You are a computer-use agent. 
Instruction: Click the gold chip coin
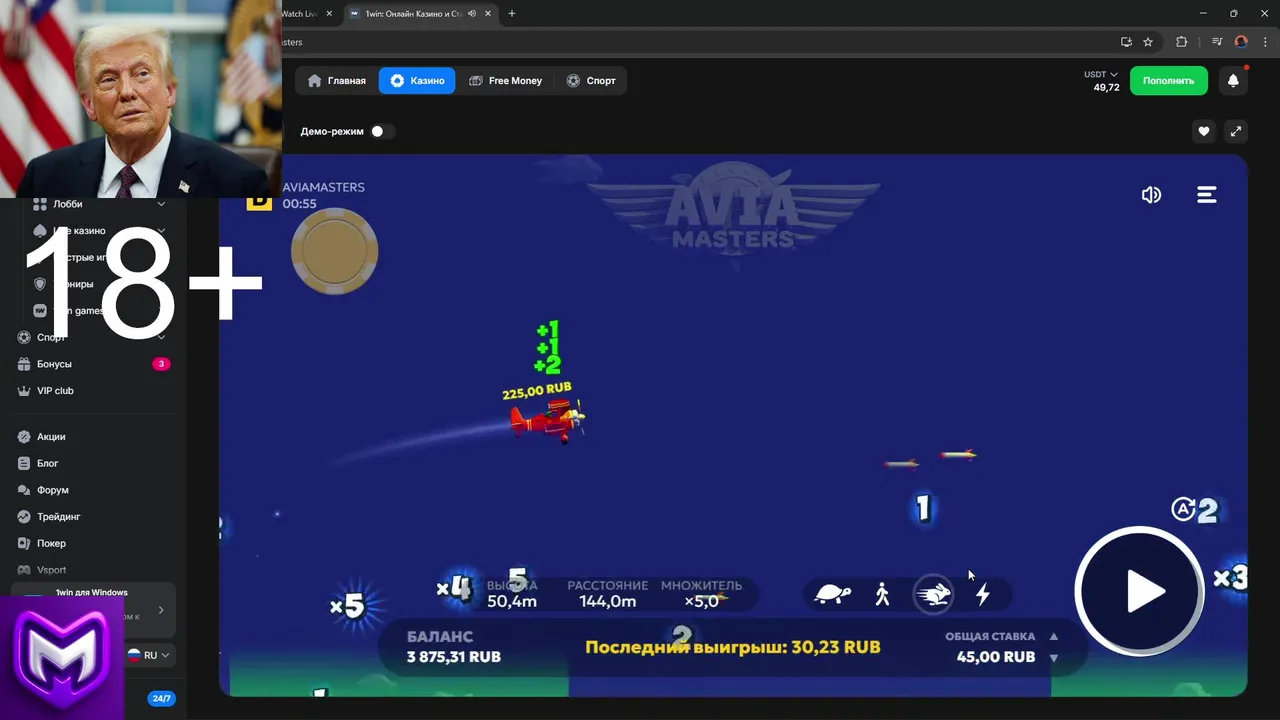coord(334,251)
